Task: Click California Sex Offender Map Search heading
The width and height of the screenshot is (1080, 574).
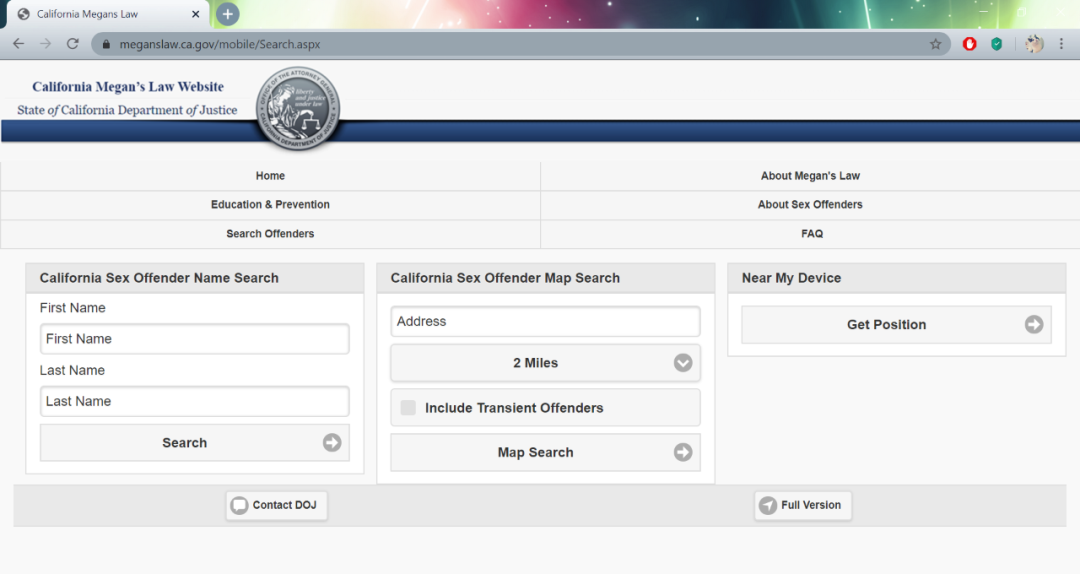Action: coord(505,278)
